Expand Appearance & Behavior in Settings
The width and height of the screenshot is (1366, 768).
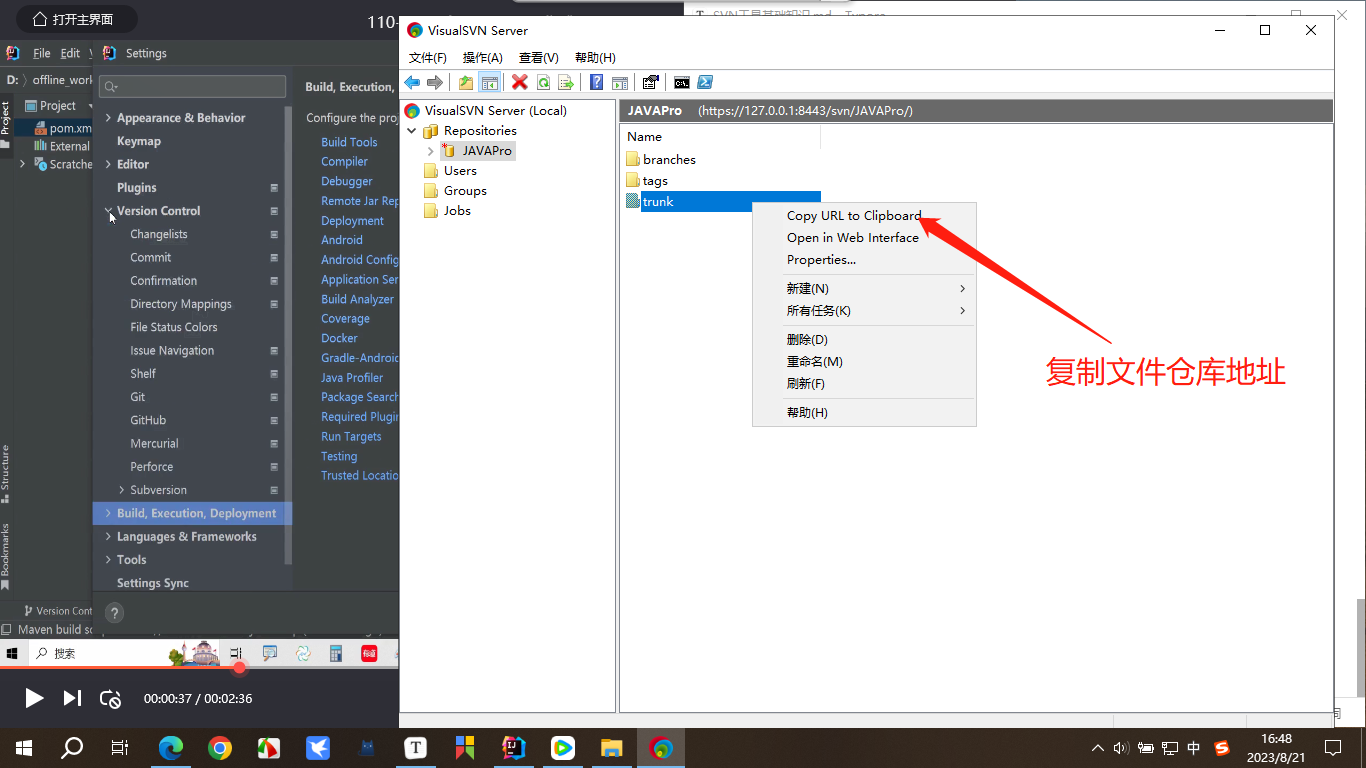coord(108,118)
